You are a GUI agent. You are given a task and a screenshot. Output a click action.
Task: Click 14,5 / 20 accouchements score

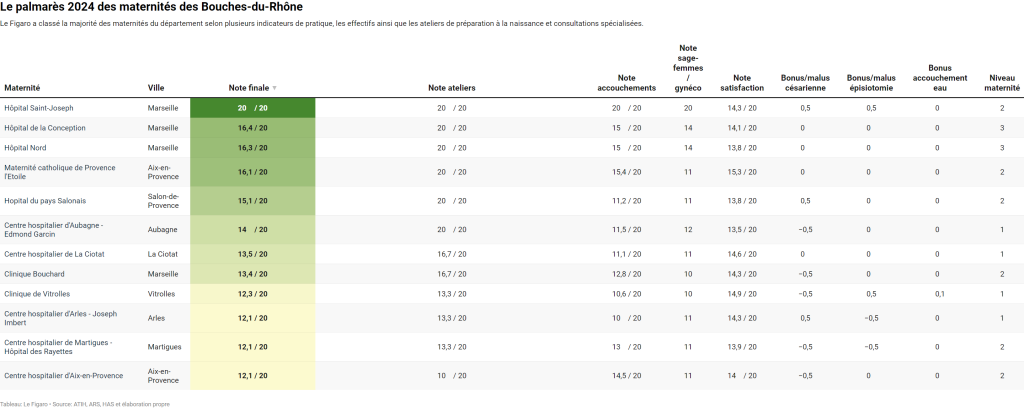626,376
